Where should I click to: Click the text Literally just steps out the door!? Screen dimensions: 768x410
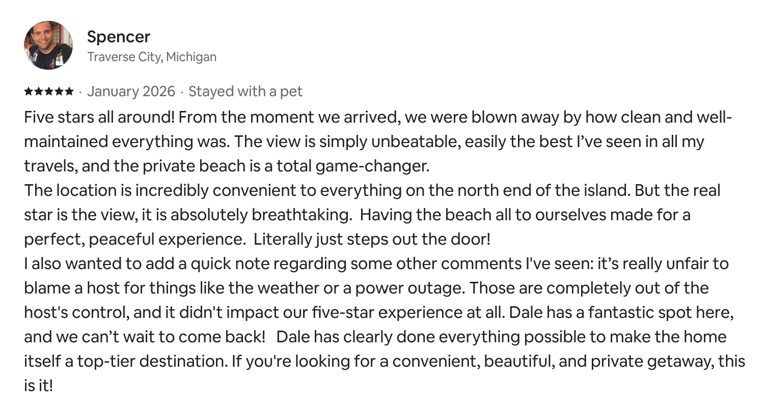[x=372, y=240]
